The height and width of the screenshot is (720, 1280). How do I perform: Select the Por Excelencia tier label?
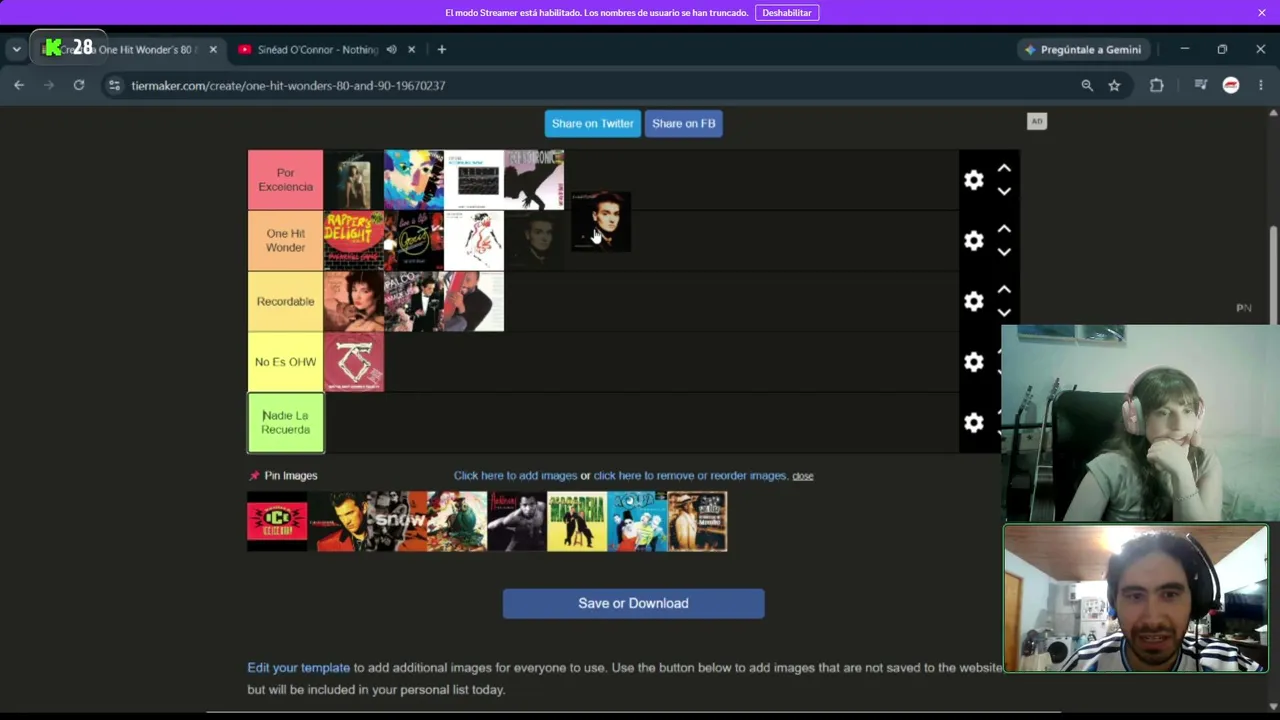pos(285,180)
